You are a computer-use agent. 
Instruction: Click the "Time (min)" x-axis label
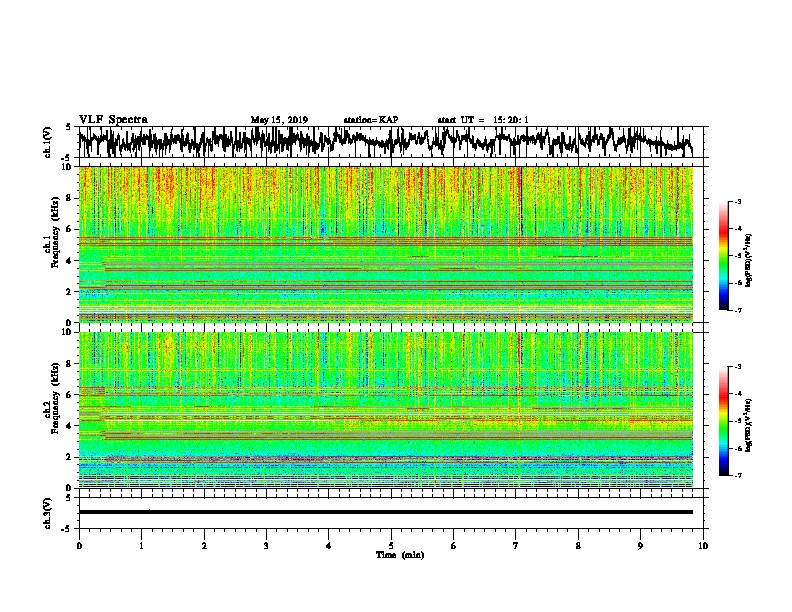(400, 555)
